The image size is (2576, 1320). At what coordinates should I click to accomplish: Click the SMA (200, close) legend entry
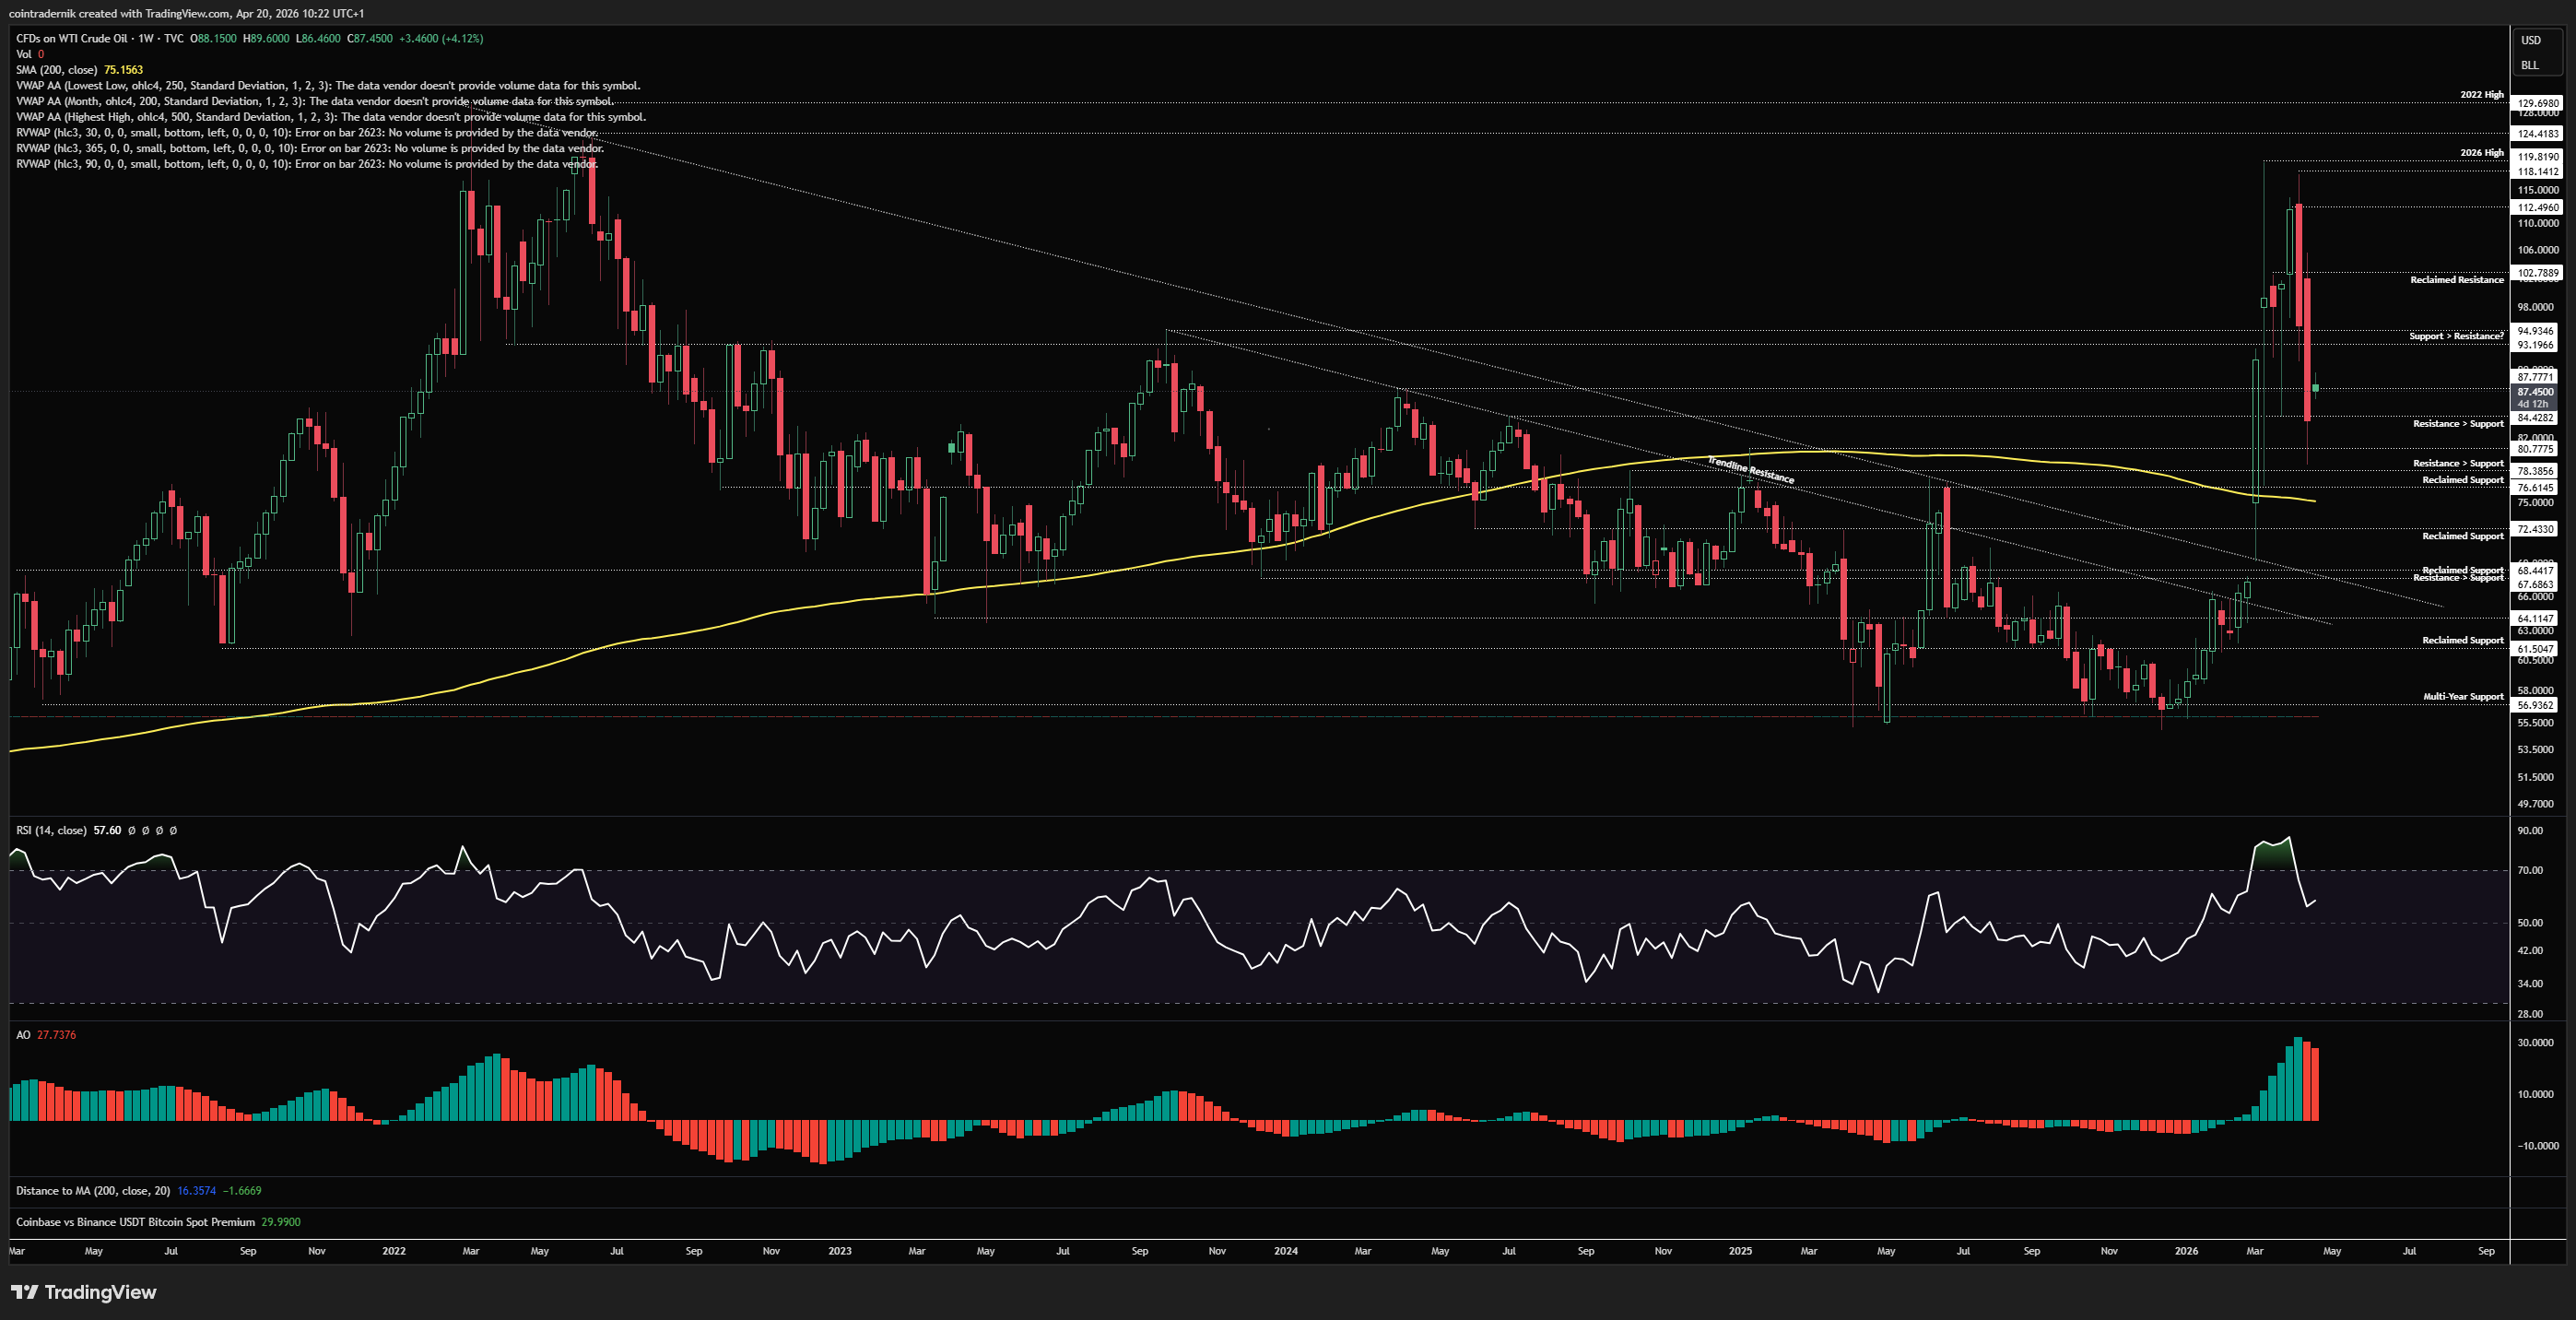coord(57,70)
